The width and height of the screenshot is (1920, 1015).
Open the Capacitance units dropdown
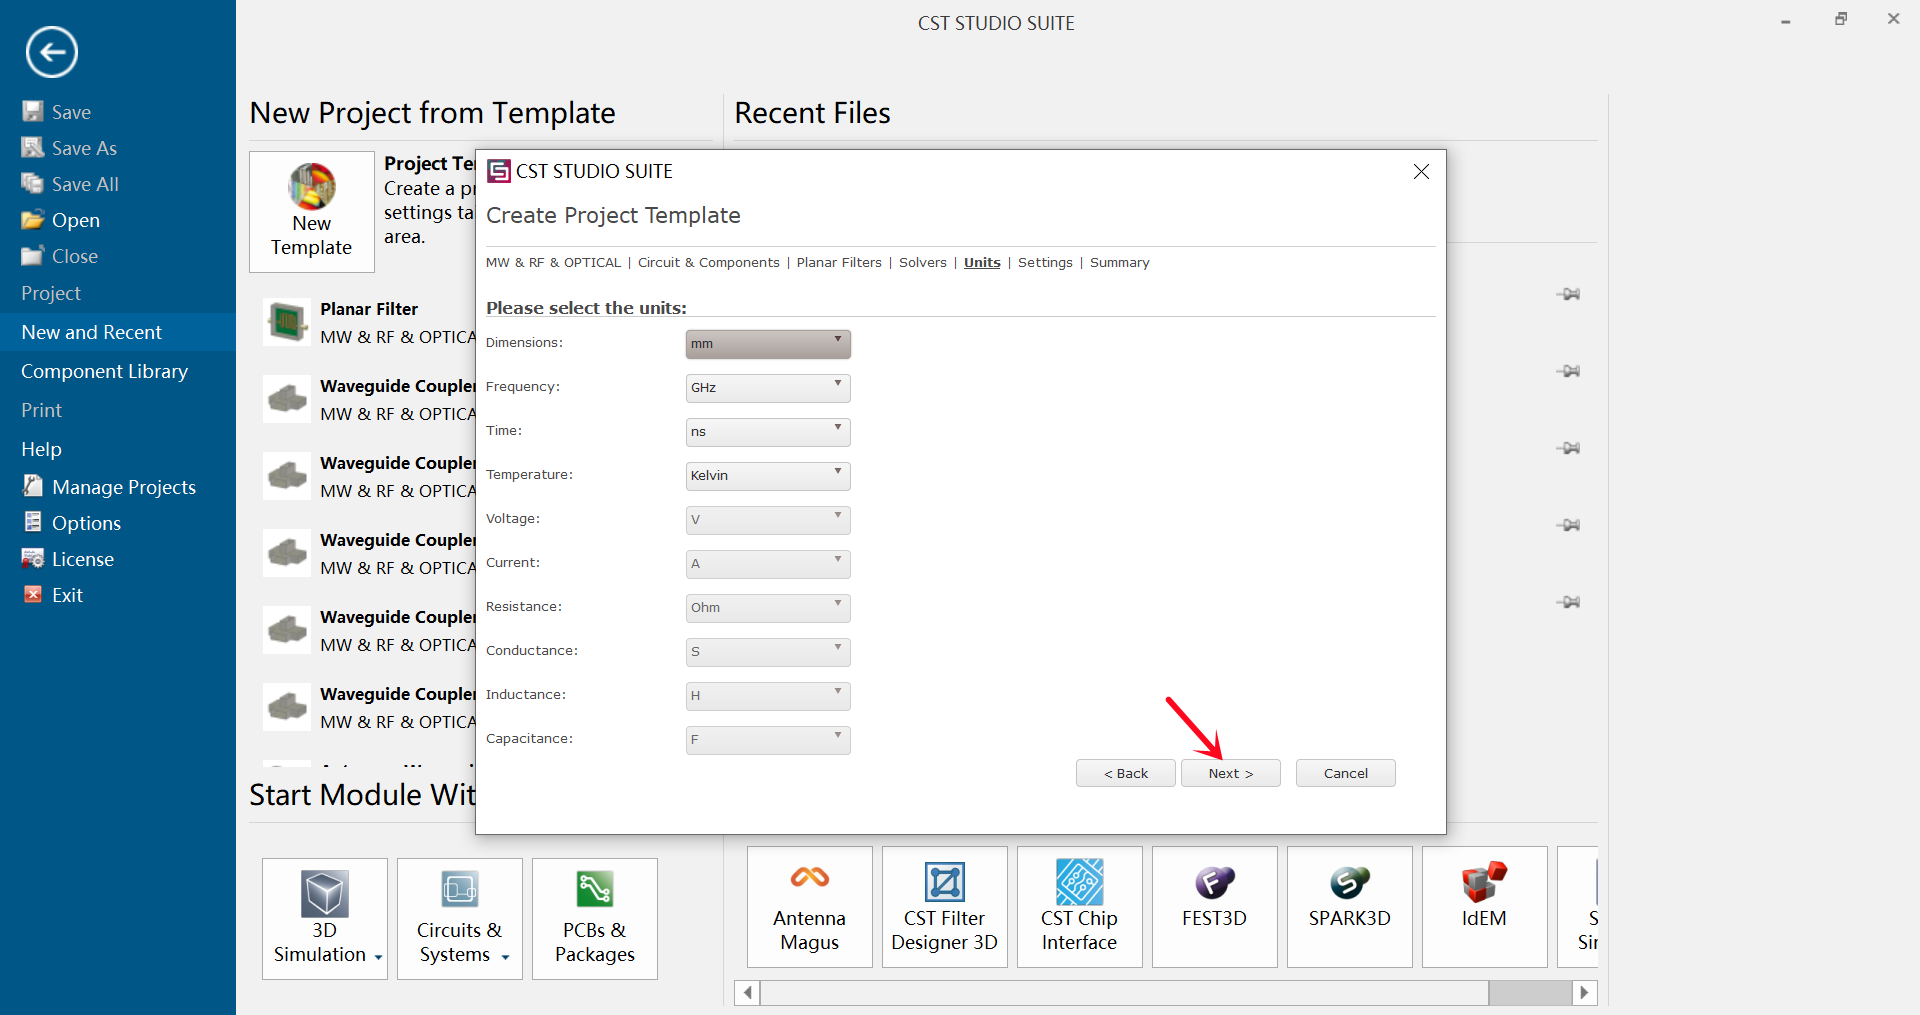point(768,740)
